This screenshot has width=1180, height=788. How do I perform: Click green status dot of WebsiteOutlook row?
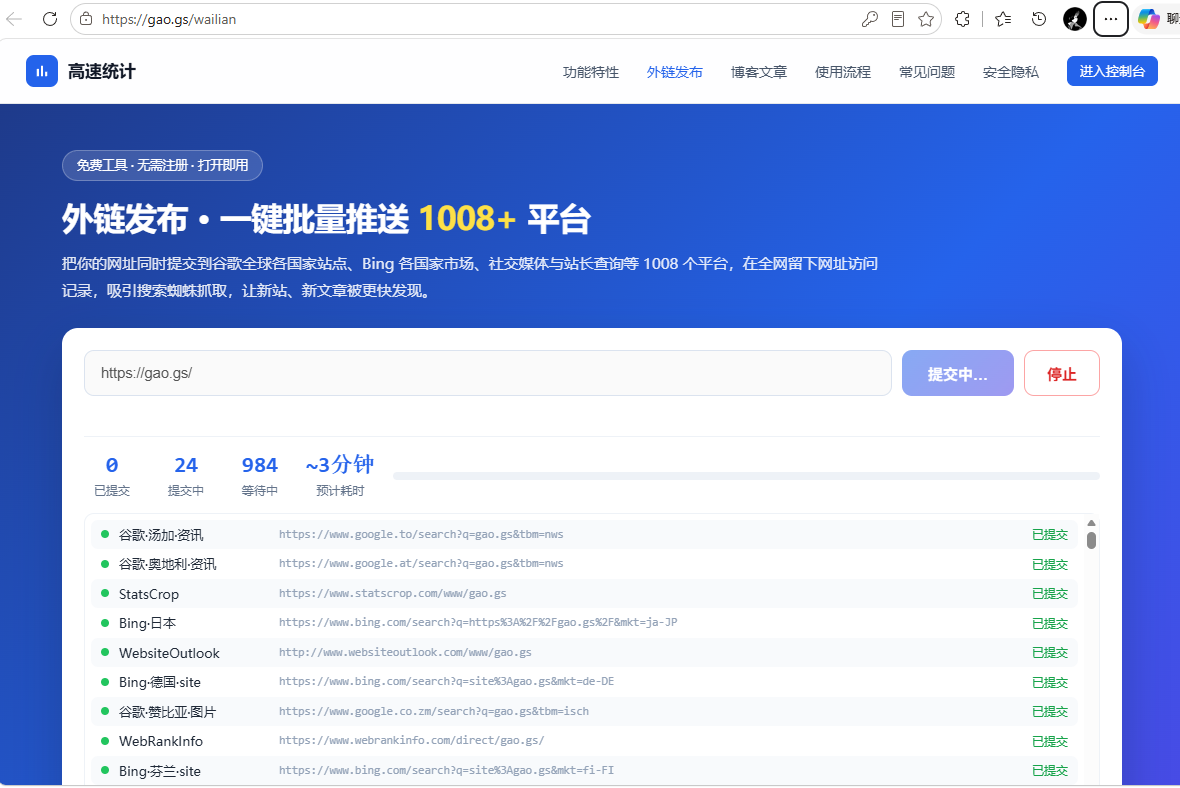coord(105,652)
